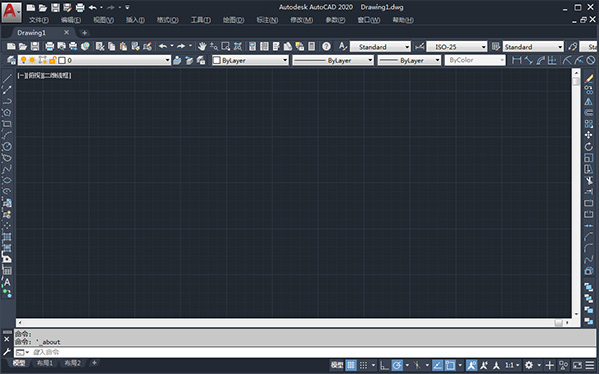Click the Plot printer icon in the standard toolbar
The image size is (600, 374).
[x=49, y=47]
